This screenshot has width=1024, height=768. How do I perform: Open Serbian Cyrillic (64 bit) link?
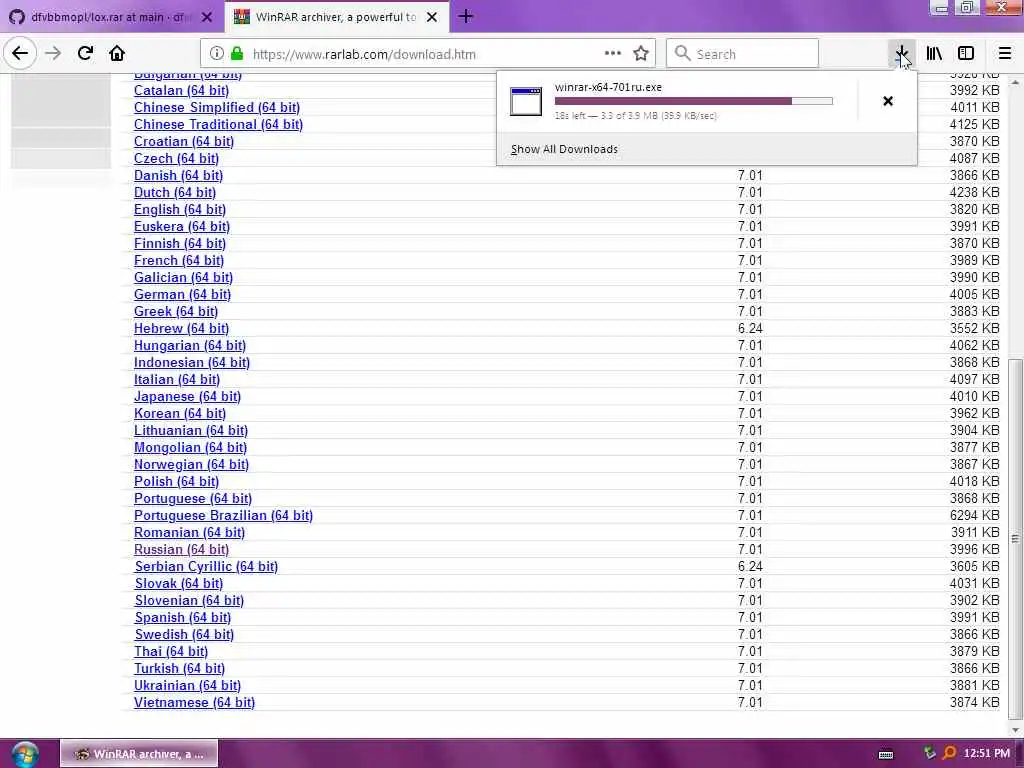coord(206,566)
